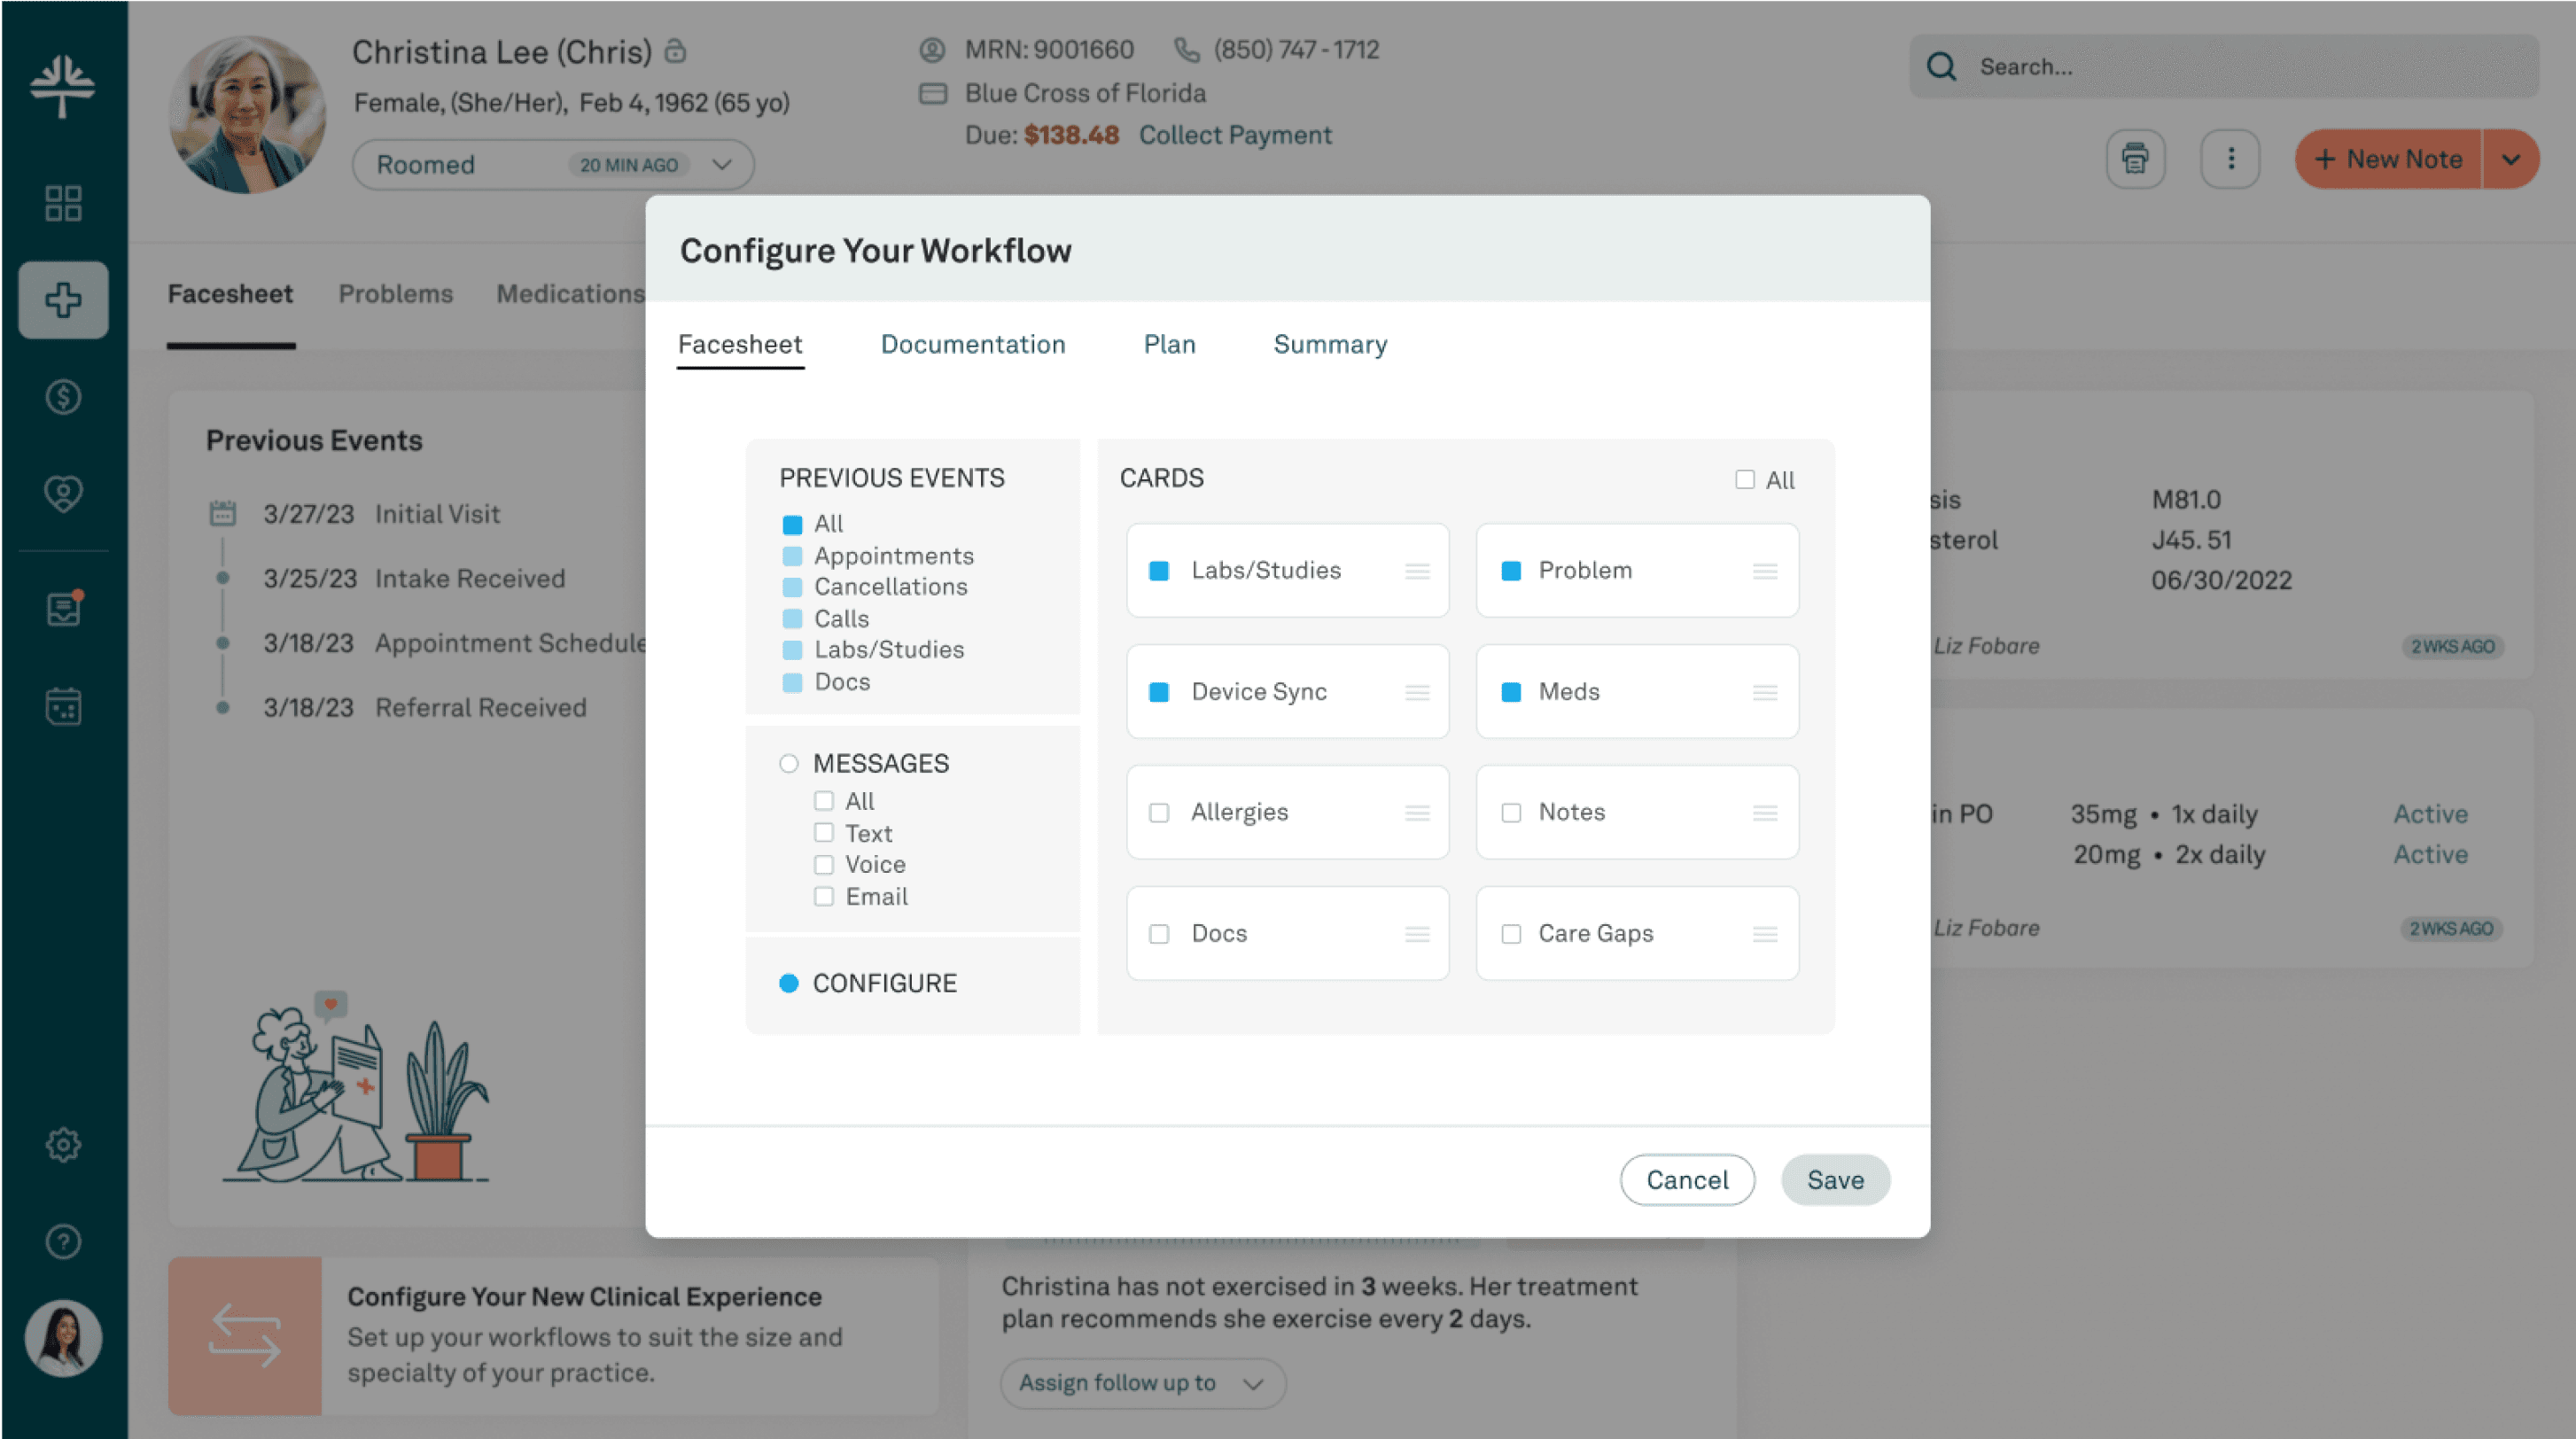The height and width of the screenshot is (1439, 2576).
Task: Click the drag handle on Problem card
Action: [1765, 571]
